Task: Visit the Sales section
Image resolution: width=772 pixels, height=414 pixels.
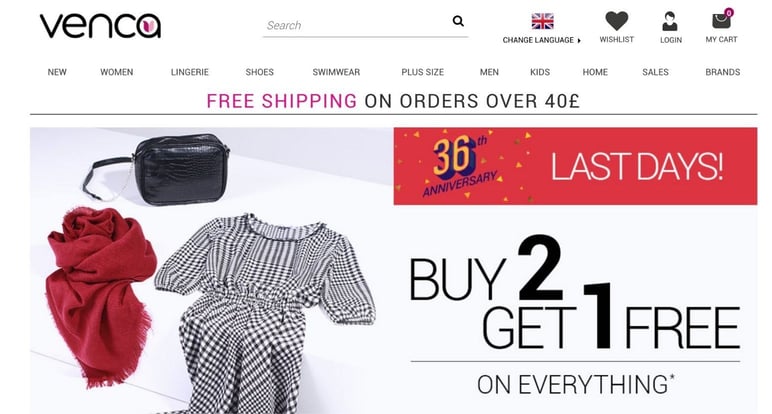Action: coord(655,72)
